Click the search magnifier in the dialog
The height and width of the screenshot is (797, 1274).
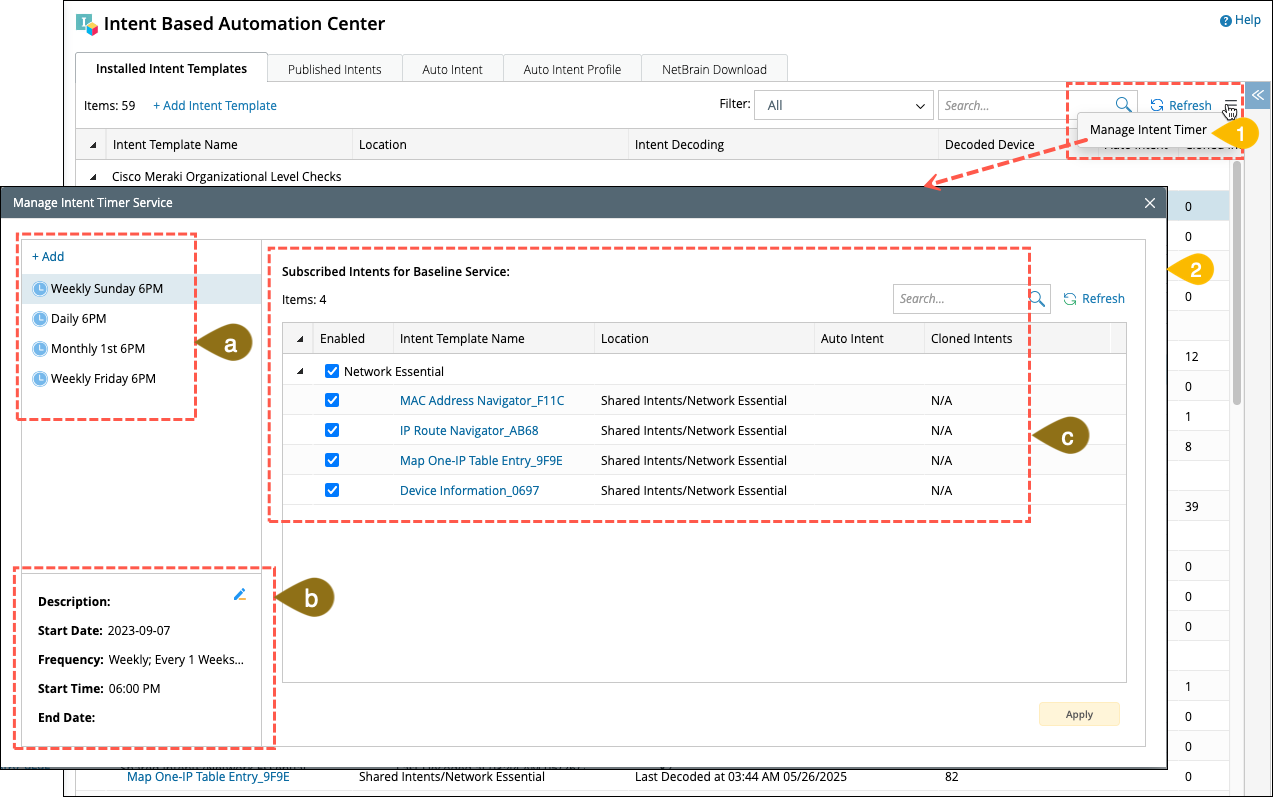coord(1037,299)
